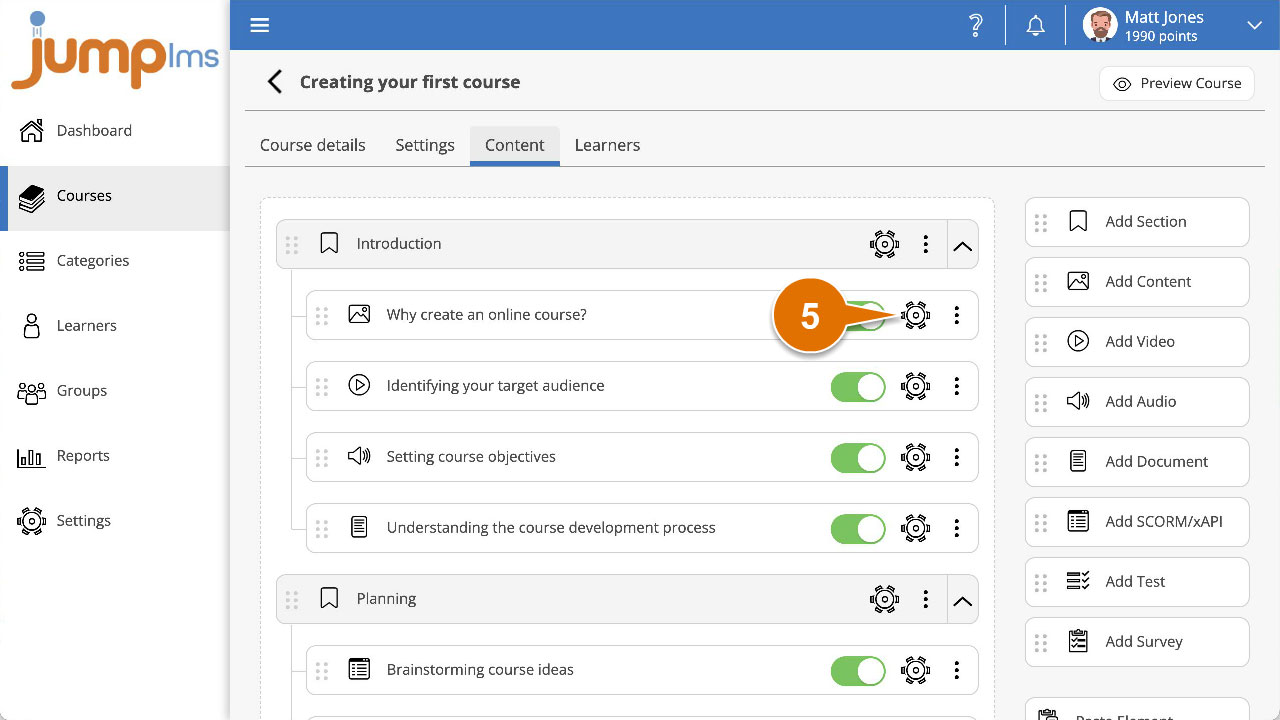Open notifications bell
The width and height of the screenshot is (1280, 720).
pos(1036,26)
